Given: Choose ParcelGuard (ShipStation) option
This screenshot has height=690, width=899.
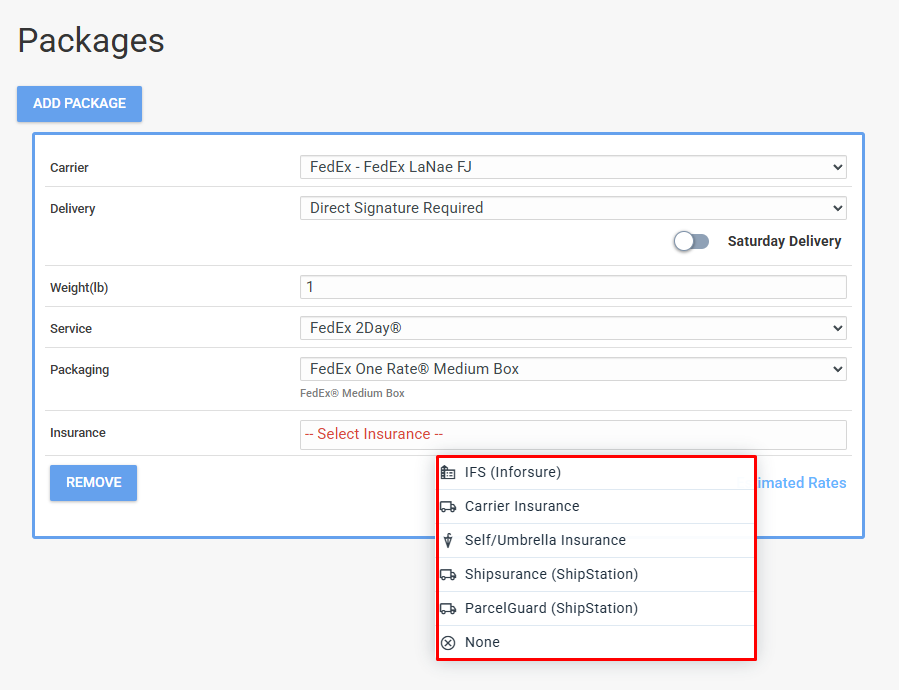Looking at the screenshot, I should pos(596,609).
